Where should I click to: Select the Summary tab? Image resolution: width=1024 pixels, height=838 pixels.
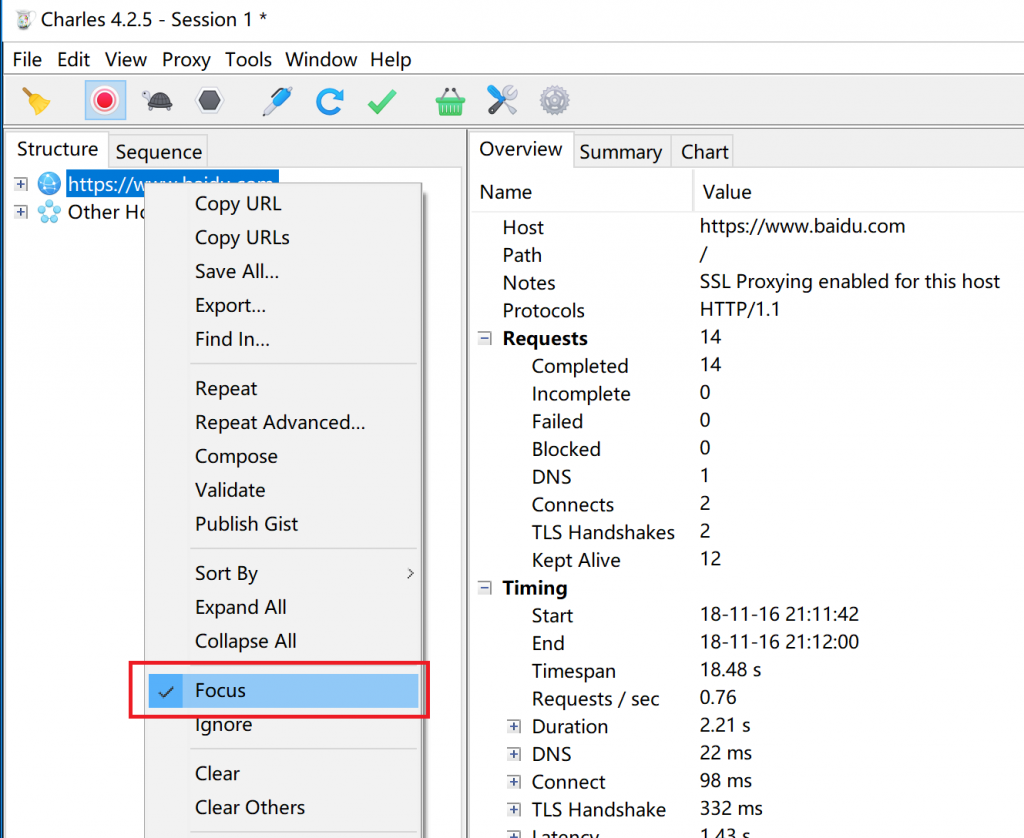pos(621,152)
